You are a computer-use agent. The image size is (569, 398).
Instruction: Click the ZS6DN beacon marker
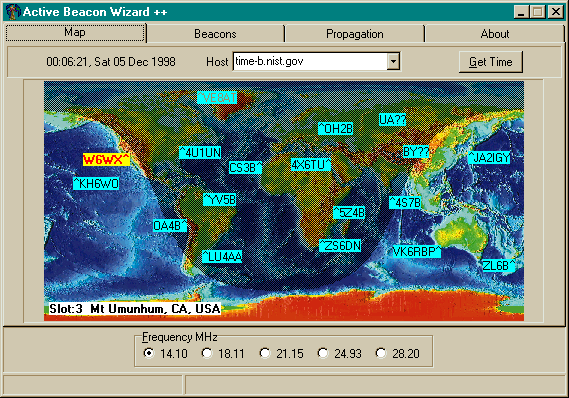pyautogui.click(x=340, y=245)
